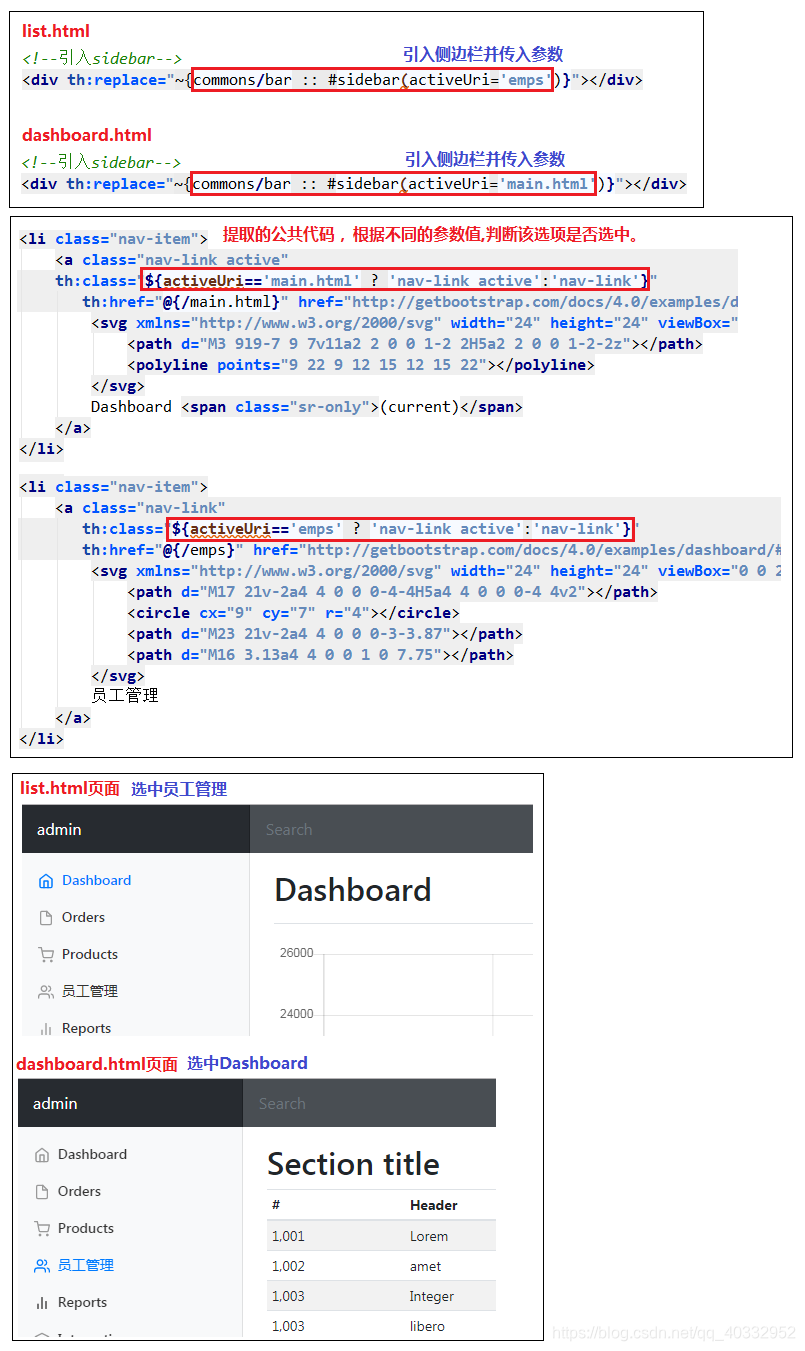The height and width of the screenshot is (1351, 805).
Task: Click the Section title heading
Action: (x=353, y=1165)
